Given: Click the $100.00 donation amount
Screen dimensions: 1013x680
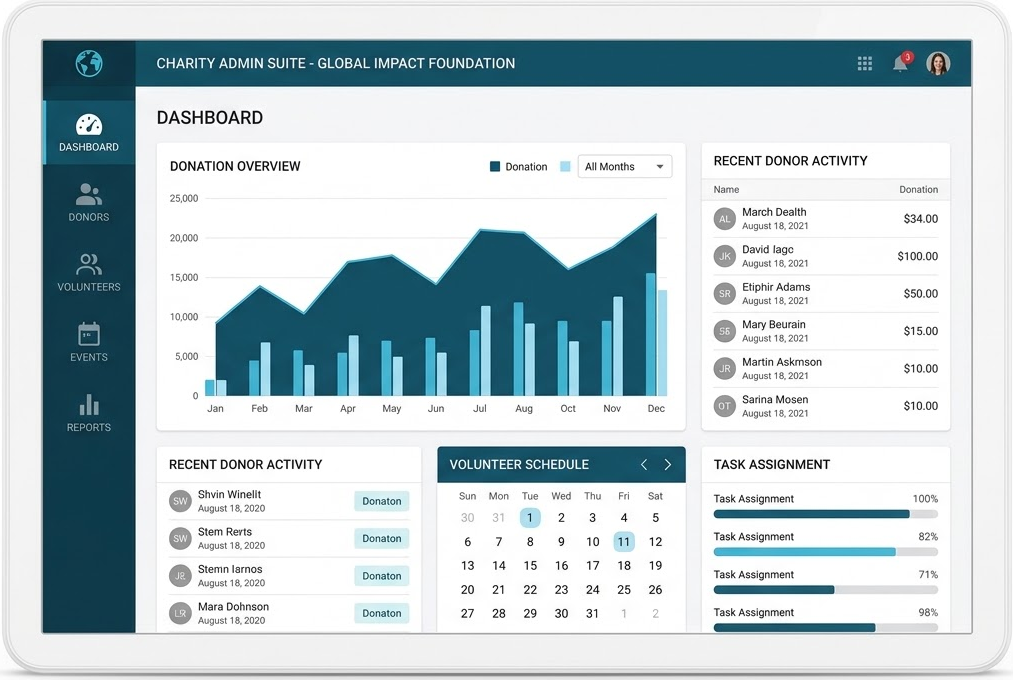Looking at the screenshot, I should [x=917, y=256].
